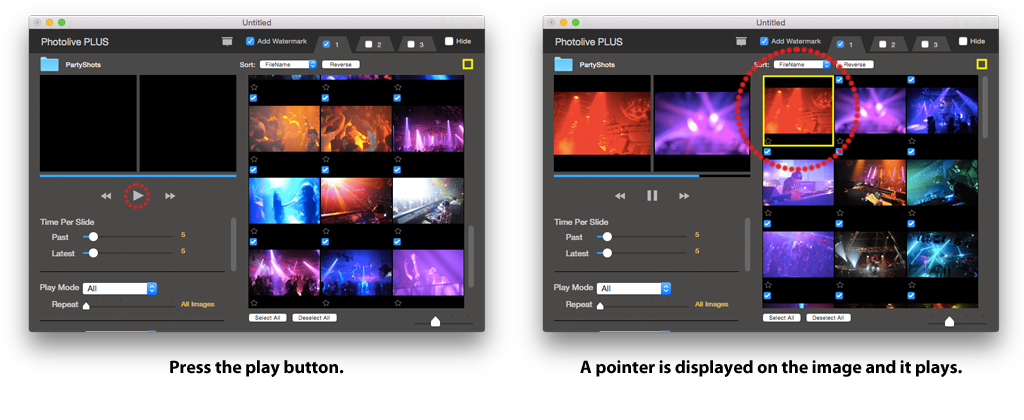1024x420 pixels.
Task: Star the red light burst photo, left window
Action: [x=325, y=231]
